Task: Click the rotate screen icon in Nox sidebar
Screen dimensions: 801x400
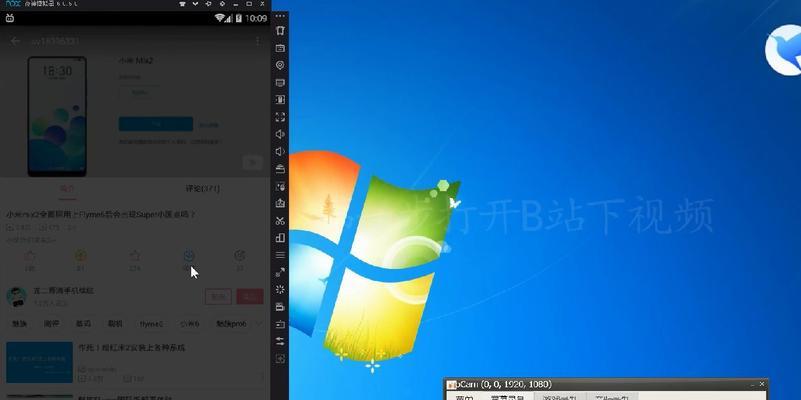Action: pyautogui.click(x=280, y=100)
